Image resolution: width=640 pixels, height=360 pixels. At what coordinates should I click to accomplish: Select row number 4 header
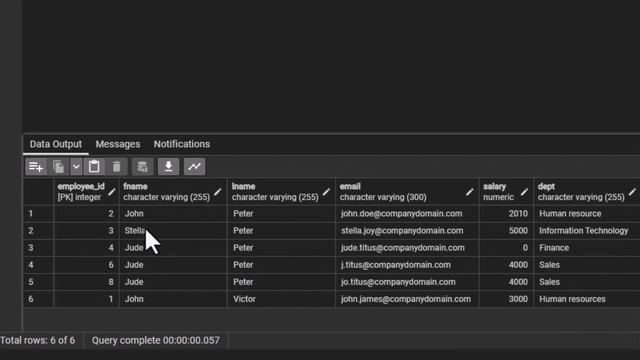coord(38,265)
